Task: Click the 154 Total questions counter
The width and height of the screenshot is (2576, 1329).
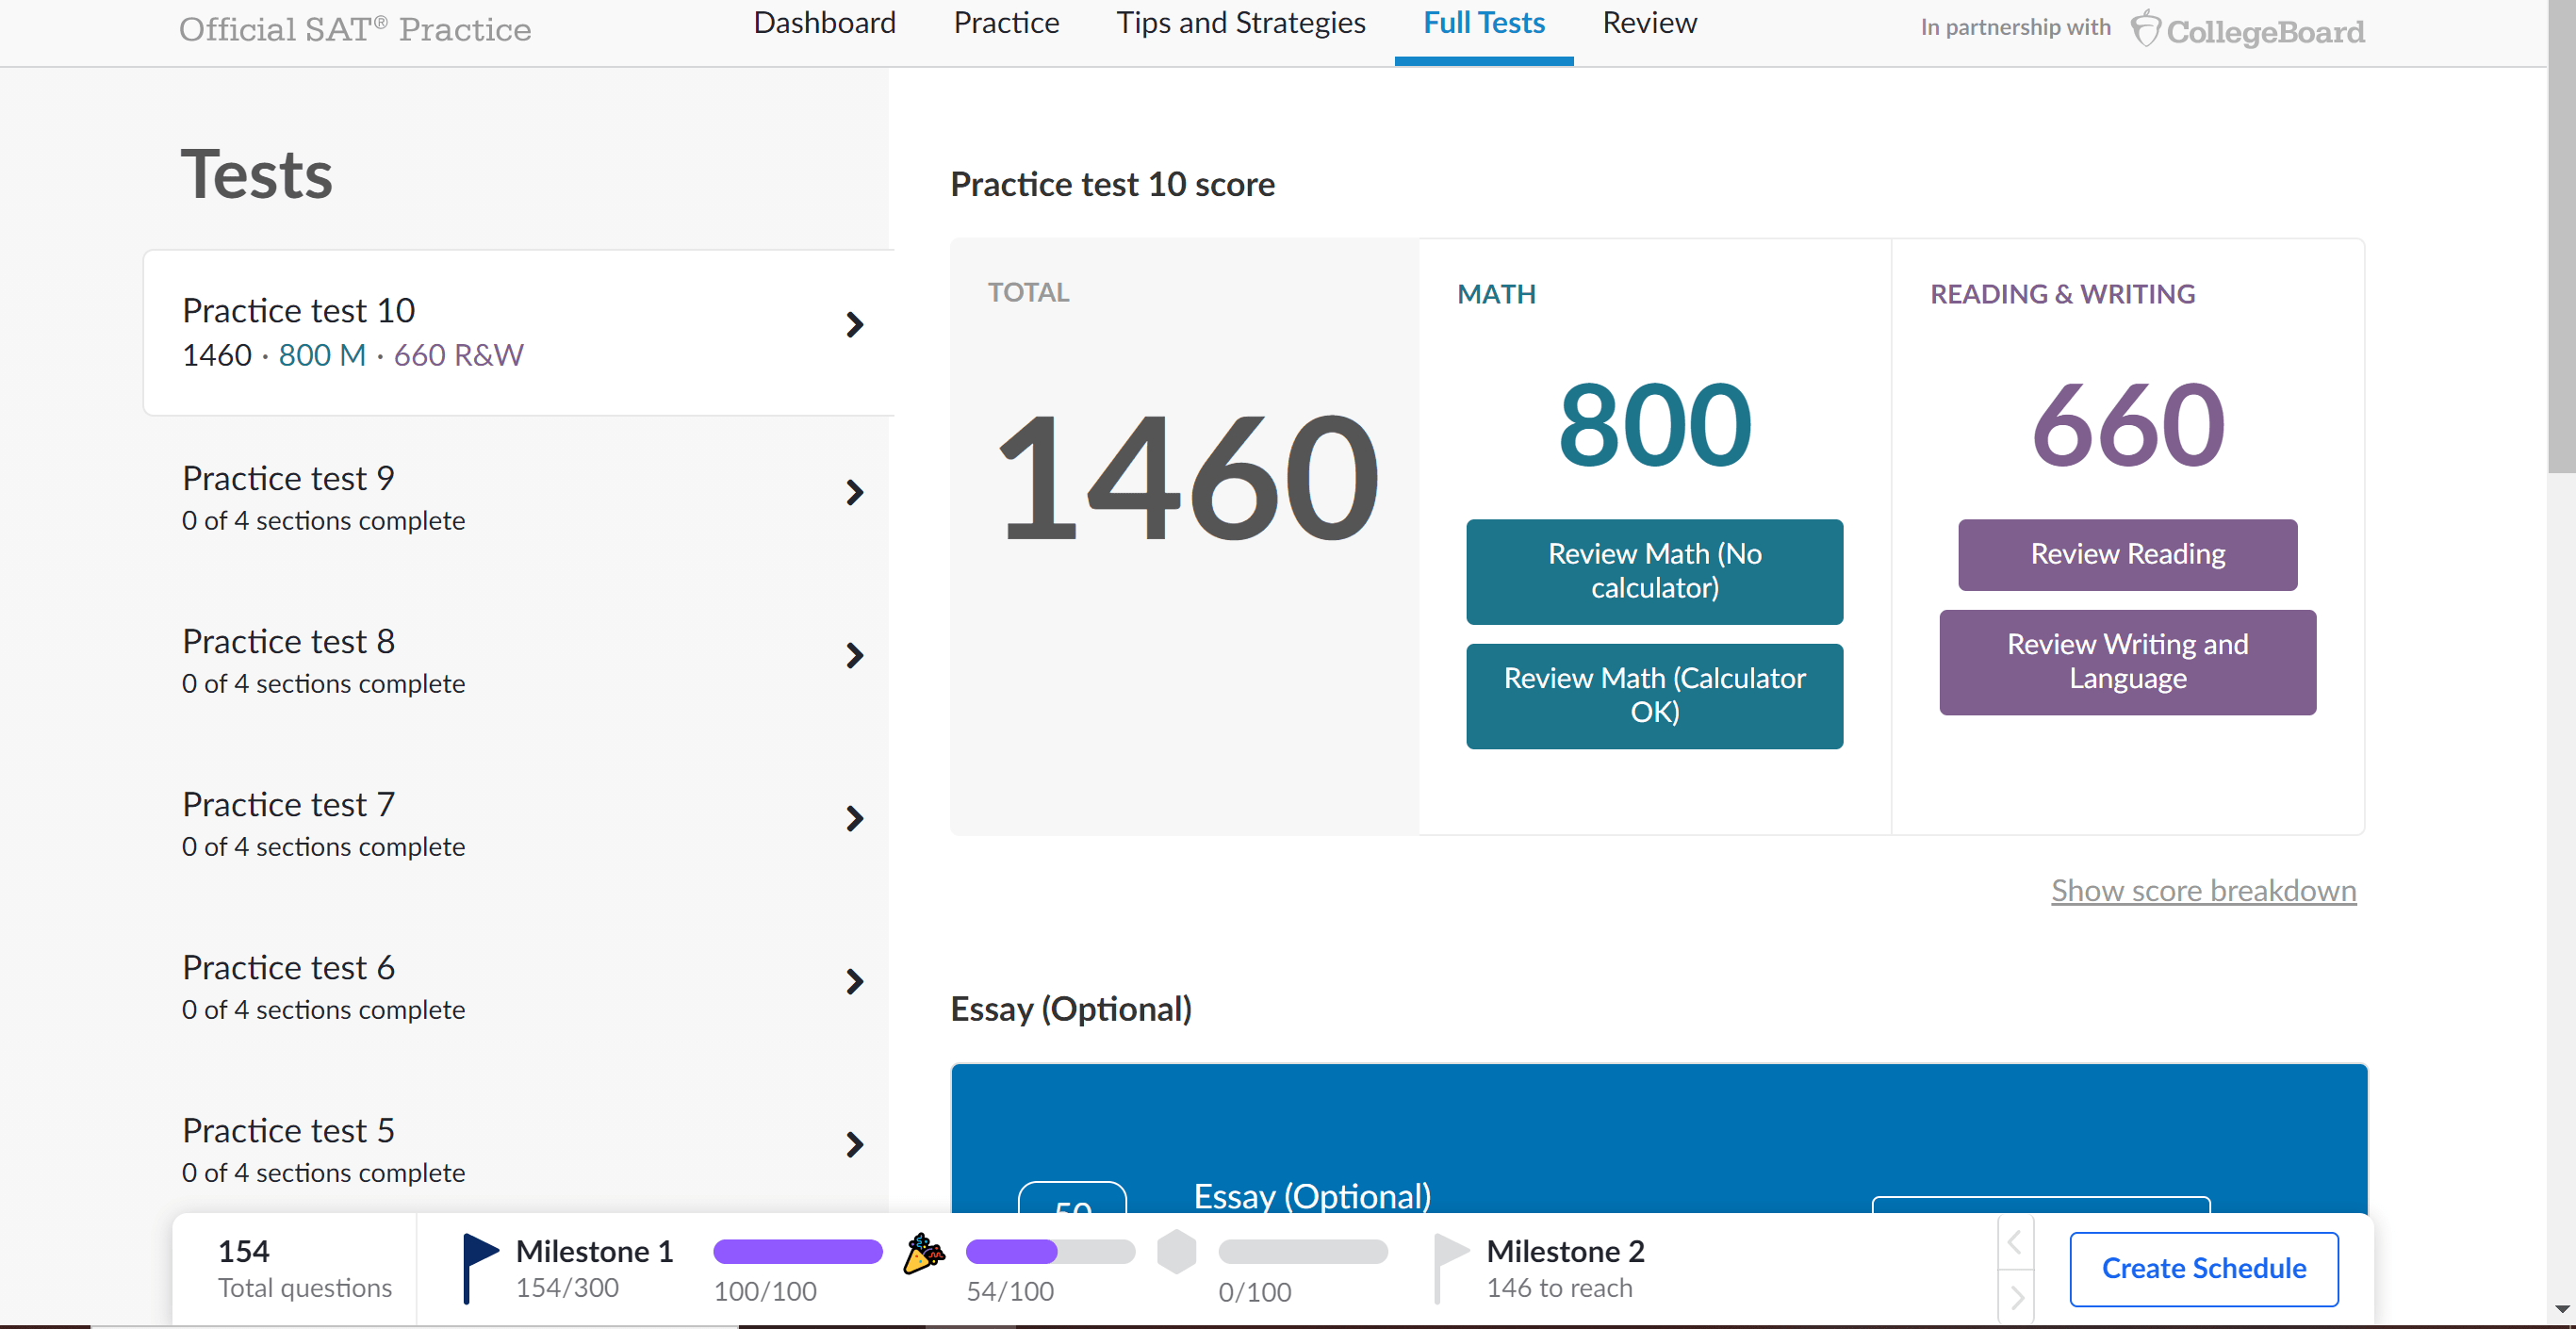Action: coord(305,1269)
